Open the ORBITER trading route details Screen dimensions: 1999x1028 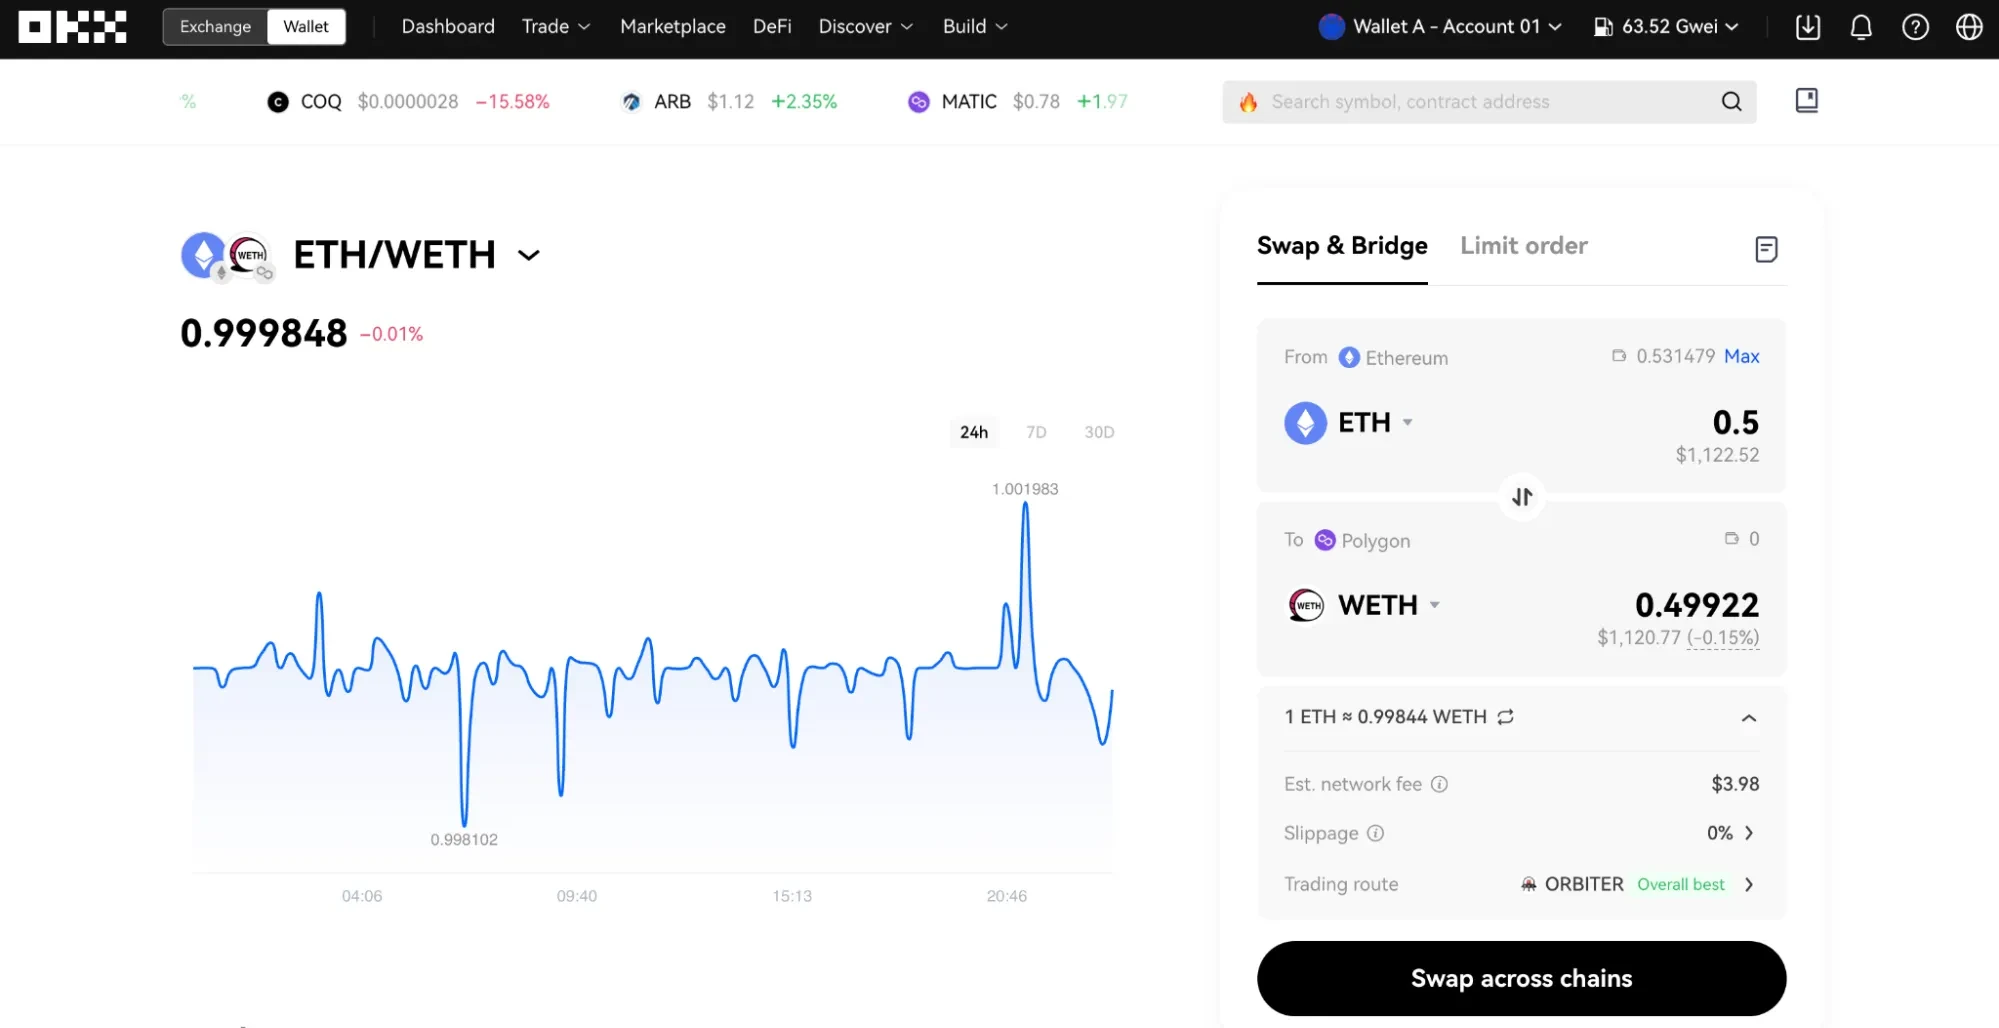1636,885
